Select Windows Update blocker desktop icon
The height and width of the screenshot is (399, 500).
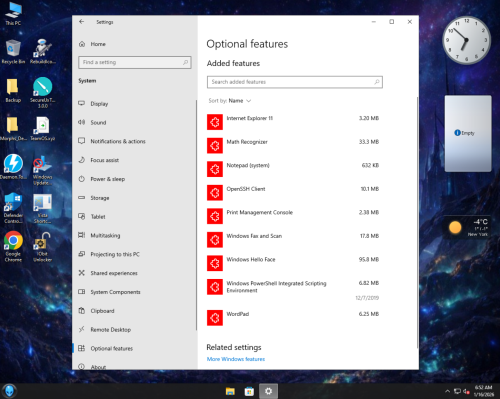pos(42,170)
